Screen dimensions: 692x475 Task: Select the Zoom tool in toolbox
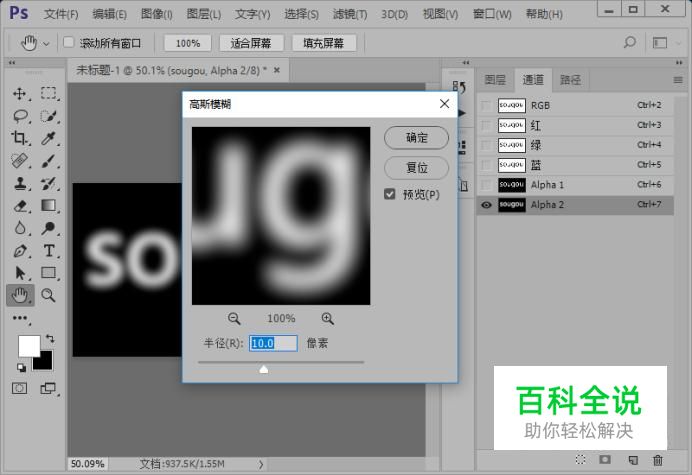point(49,295)
